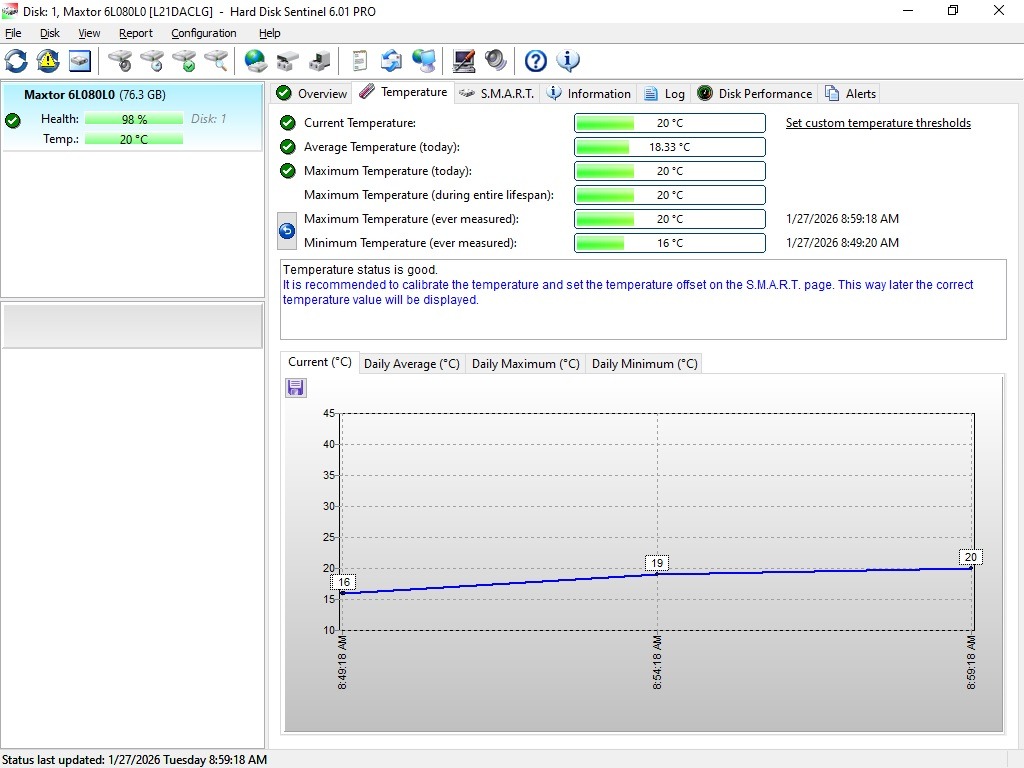Screen dimensions: 1024x768
Task: Click the notepad document toolbar icon
Action: [x=360, y=61]
